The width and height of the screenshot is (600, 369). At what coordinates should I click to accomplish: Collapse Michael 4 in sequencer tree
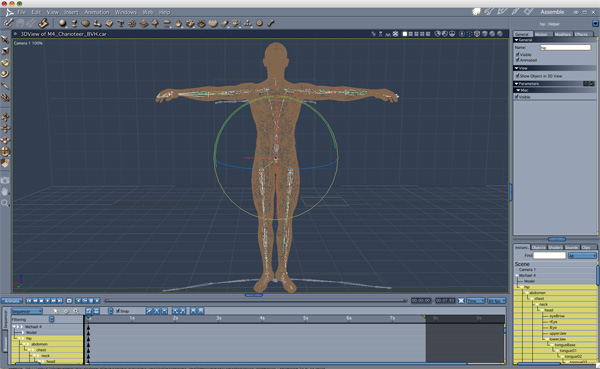14,327
